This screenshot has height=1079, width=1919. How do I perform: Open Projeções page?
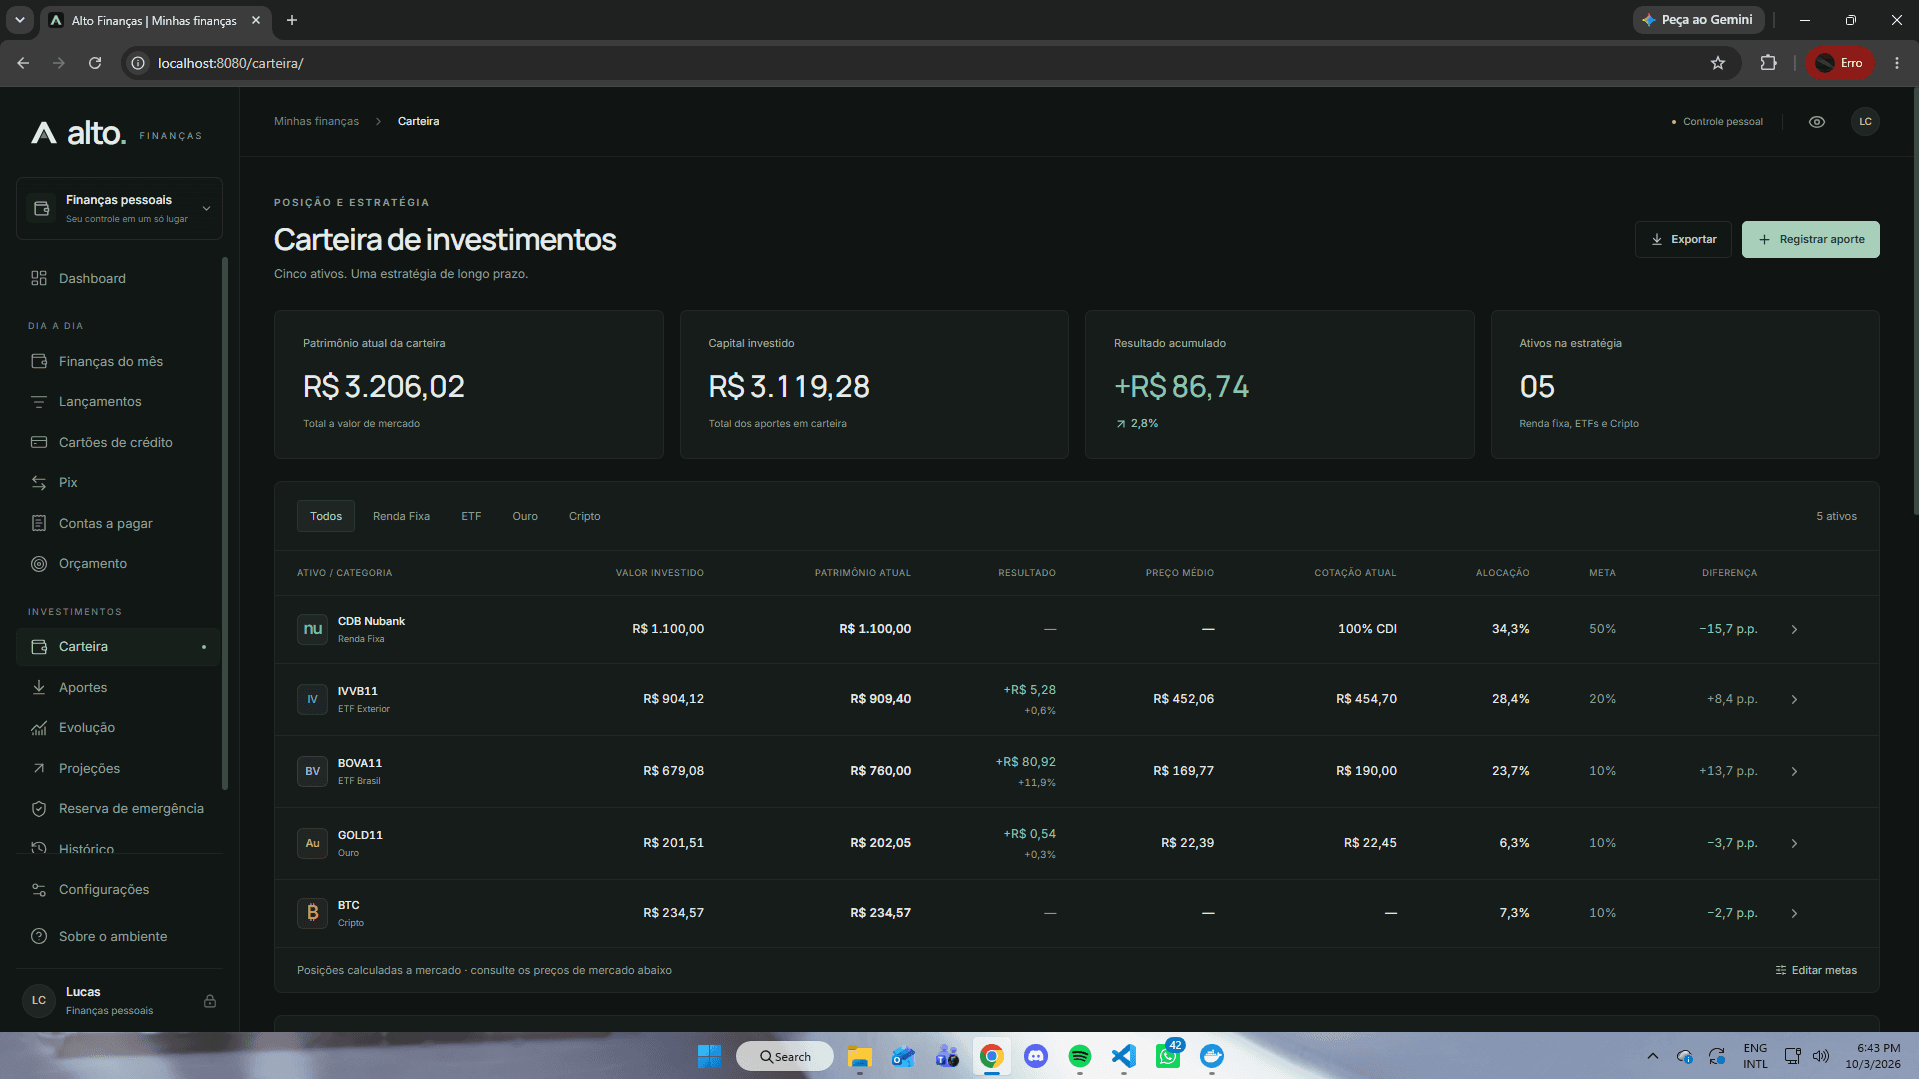click(x=118, y=768)
